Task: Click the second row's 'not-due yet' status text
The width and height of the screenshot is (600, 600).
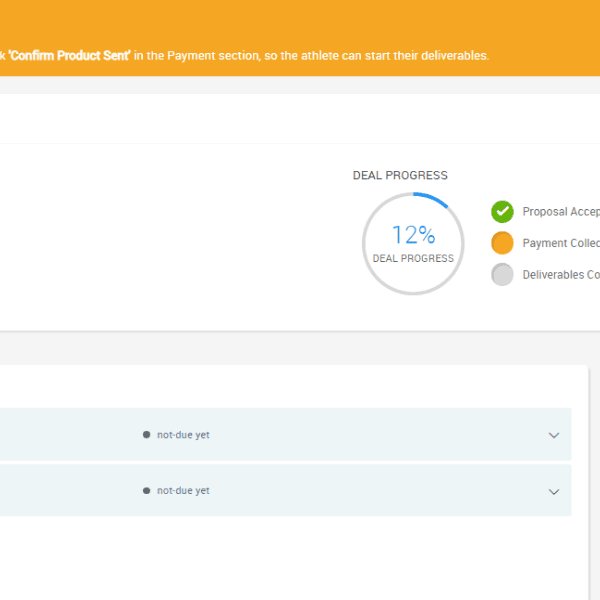Action: pos(183,491)
